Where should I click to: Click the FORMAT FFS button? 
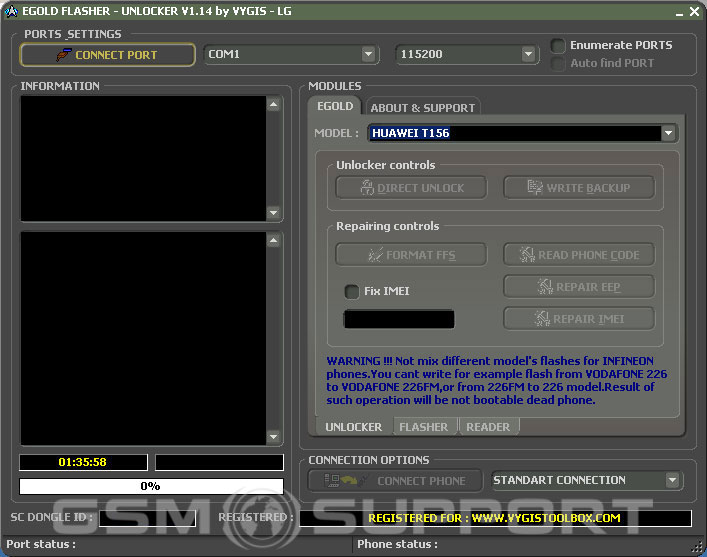[x=411, y=255]
